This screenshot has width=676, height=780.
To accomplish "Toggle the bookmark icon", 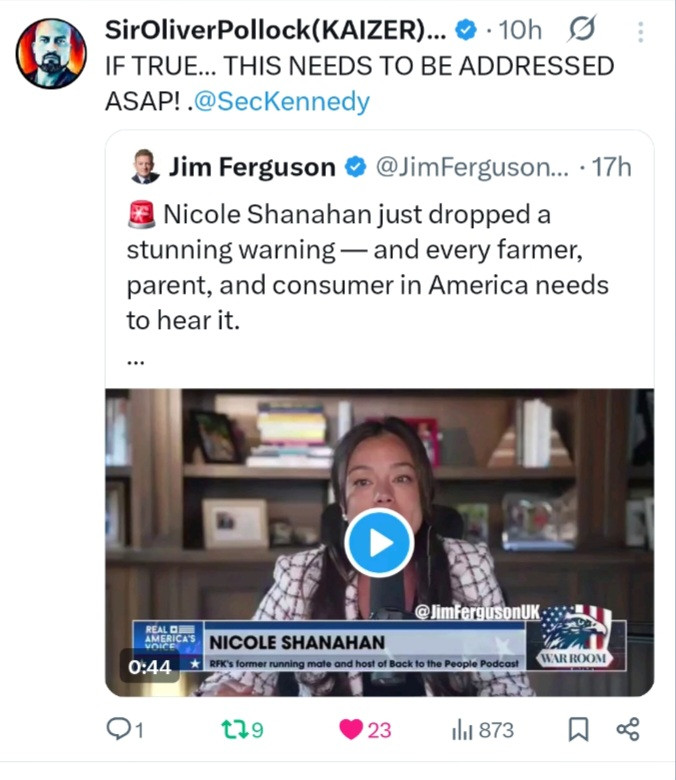I will (579, 730).
